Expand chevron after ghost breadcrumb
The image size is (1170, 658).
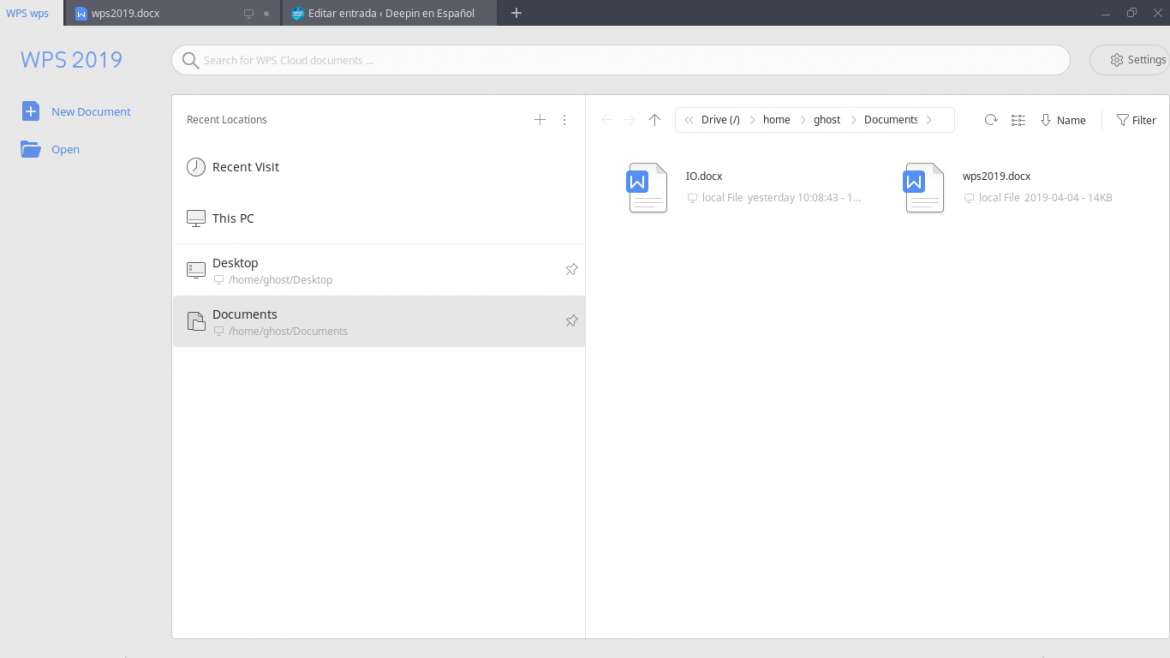pos(853,119)
